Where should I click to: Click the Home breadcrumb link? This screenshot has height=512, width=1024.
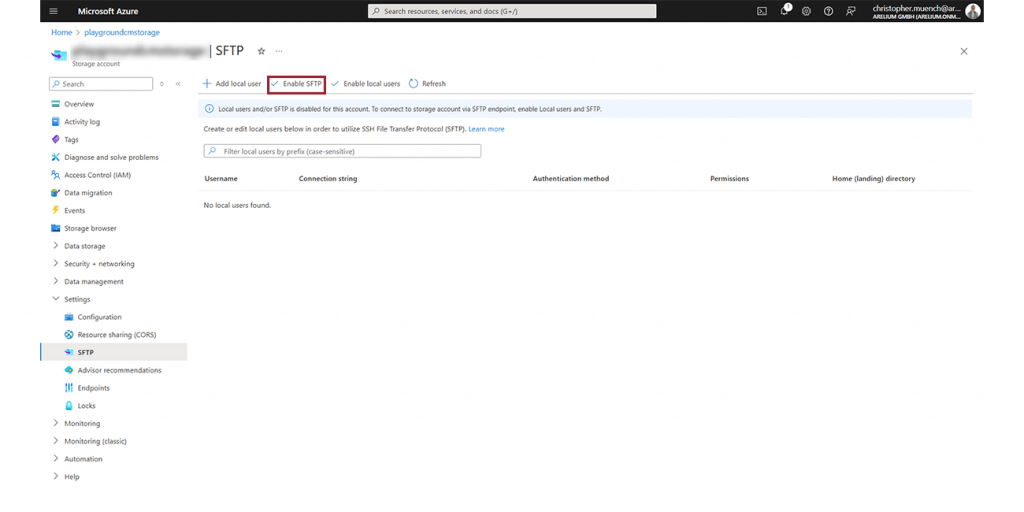[x=61, y=32]
